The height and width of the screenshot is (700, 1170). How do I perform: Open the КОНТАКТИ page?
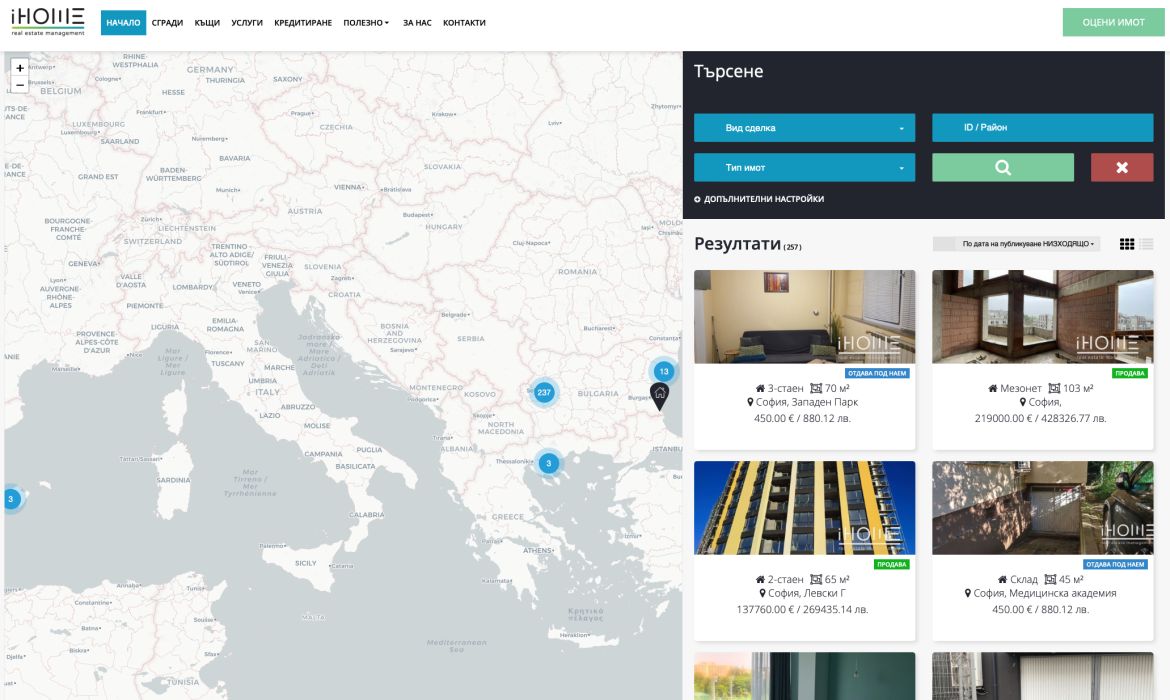click(x=464, y=23)
